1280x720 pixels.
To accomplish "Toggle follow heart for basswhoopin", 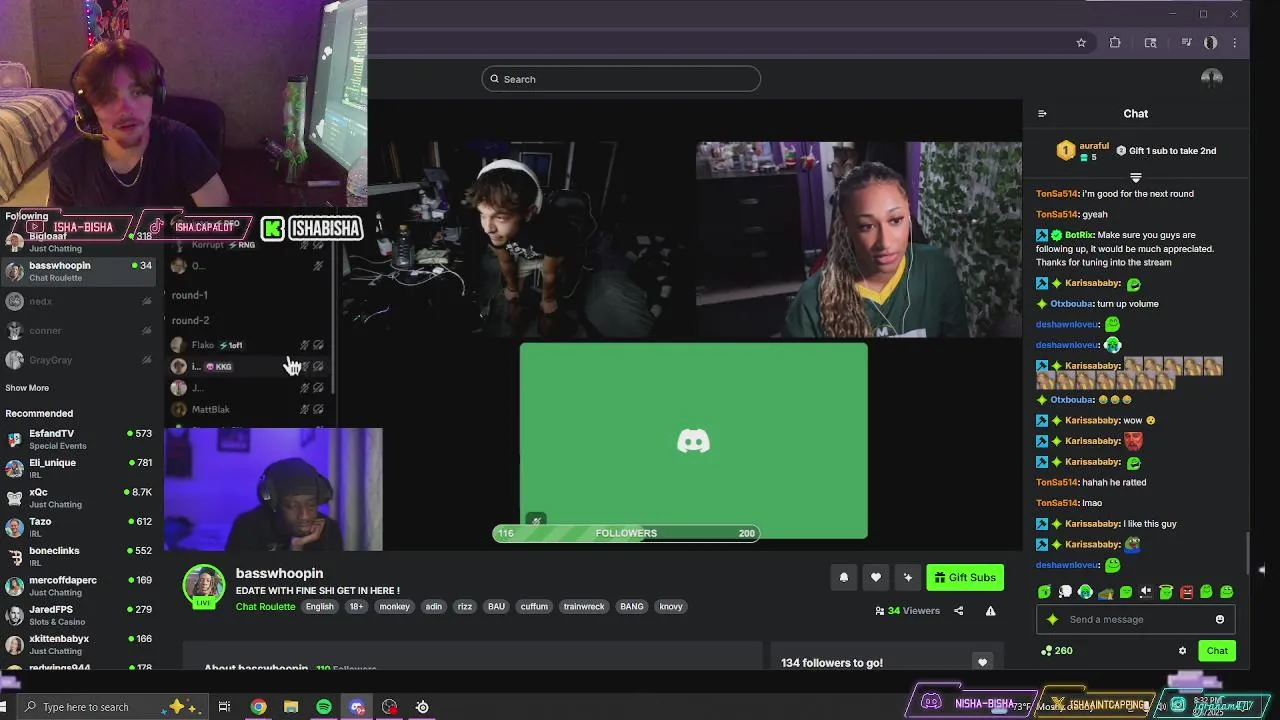I will 876,577.
